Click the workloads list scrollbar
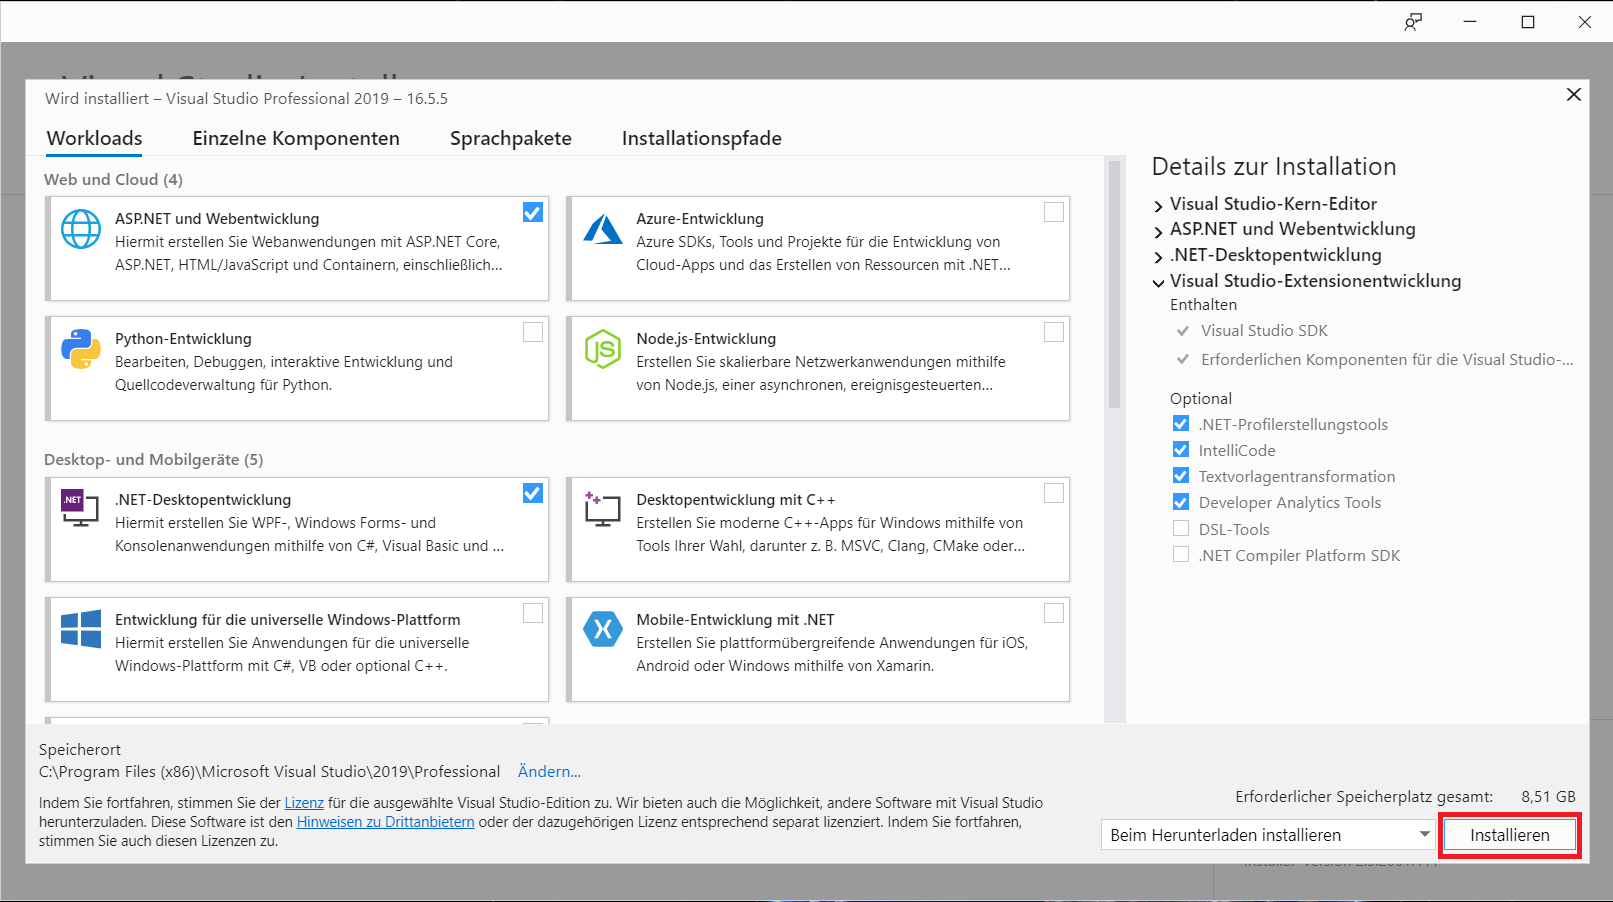 coord(1114,285)
